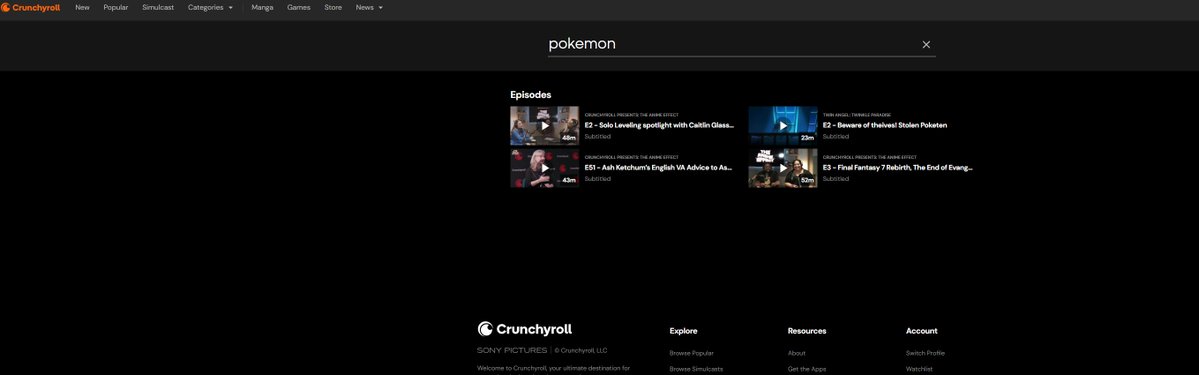Open the About link in the footer
The image size is (1199, 375).
pyautogui.click(x=797, y=353)
